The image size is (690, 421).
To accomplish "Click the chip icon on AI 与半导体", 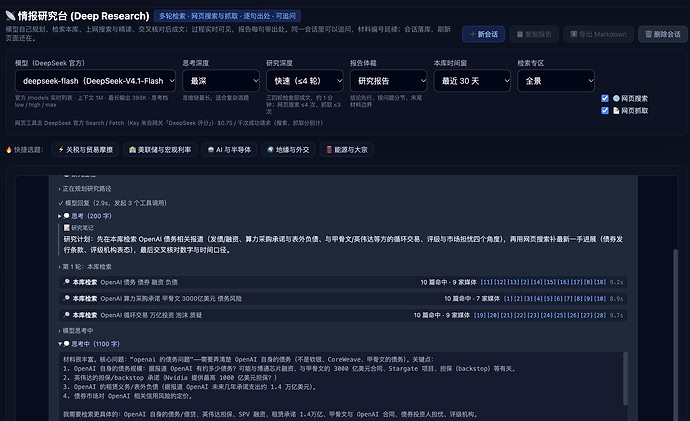I will [x=211, y=150].
